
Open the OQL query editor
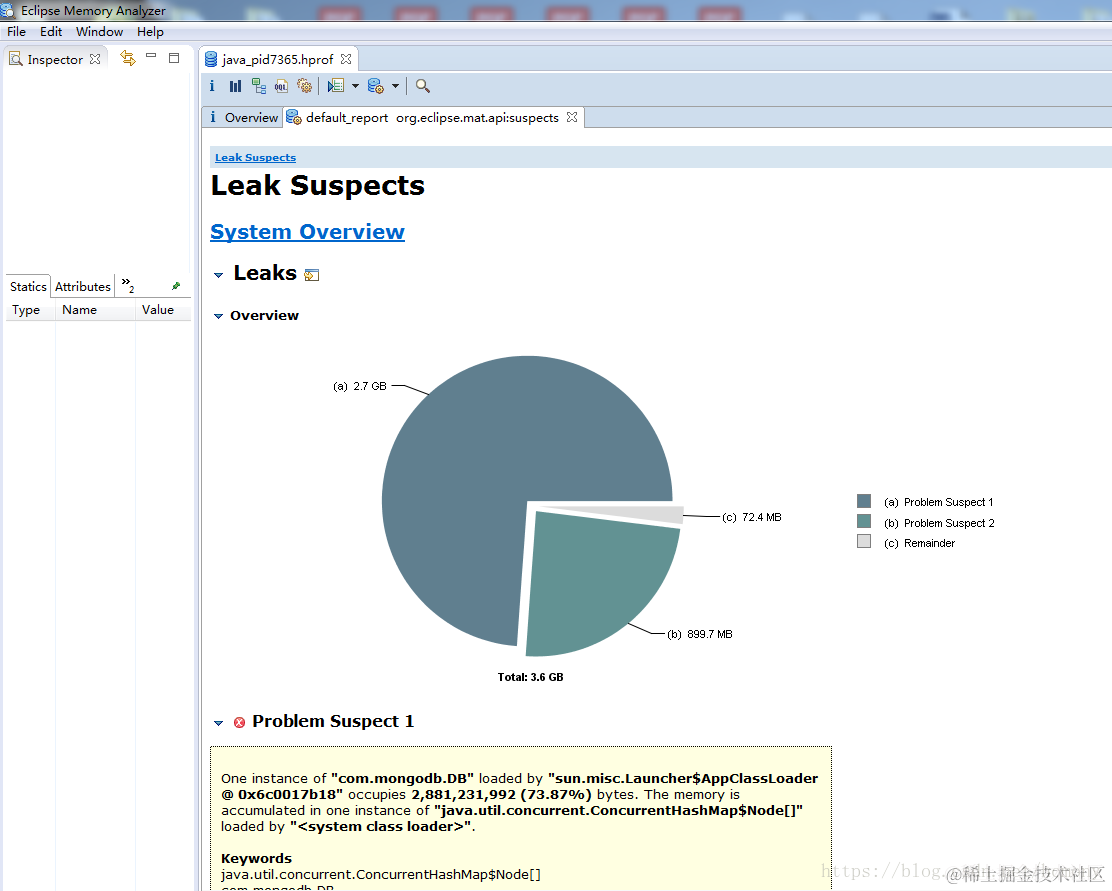[282, 86]
